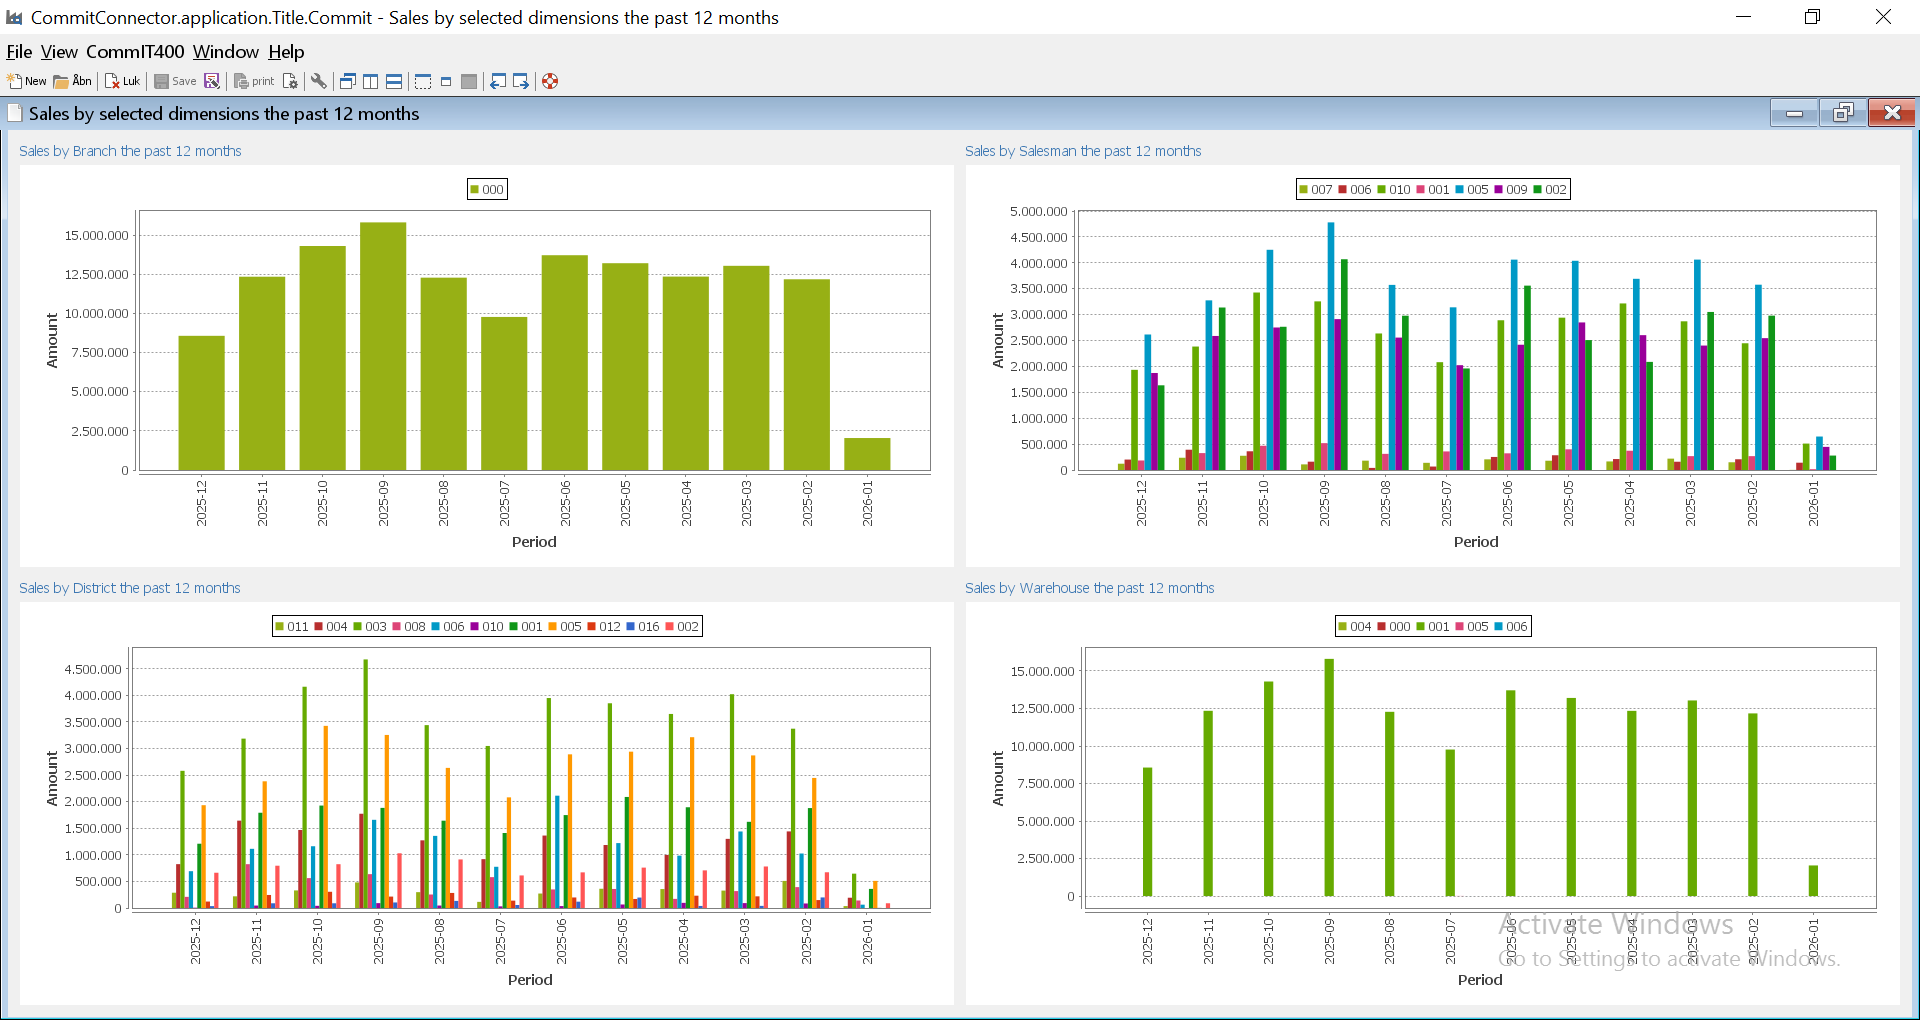The width and height of the screenshot is (1920, 1020).
Task: Click the wrench settings tool icon
Action: tap(318, 81)
